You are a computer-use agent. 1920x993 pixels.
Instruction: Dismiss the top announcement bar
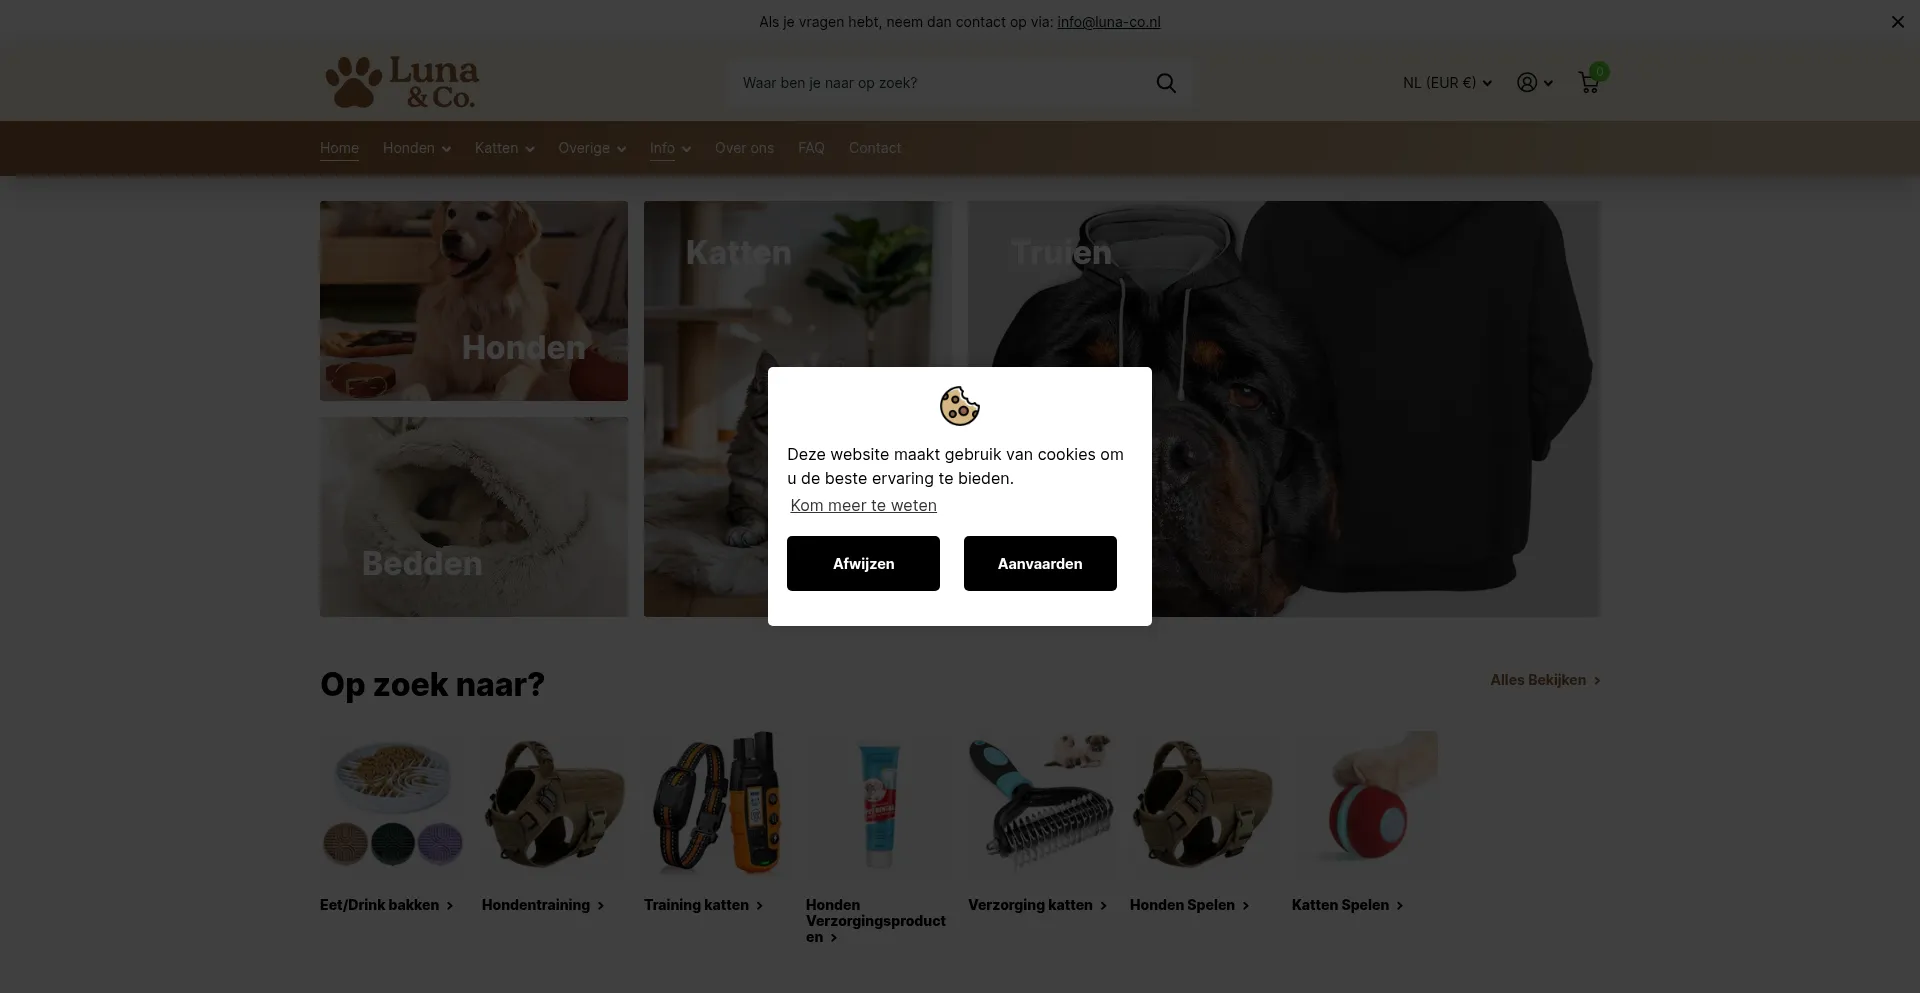tap(1897, 22)
